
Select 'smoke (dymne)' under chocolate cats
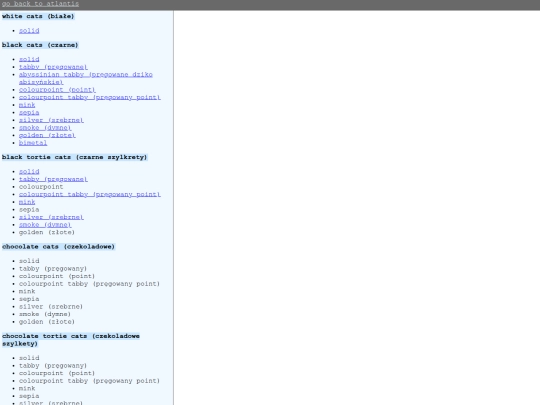point(45,314)
